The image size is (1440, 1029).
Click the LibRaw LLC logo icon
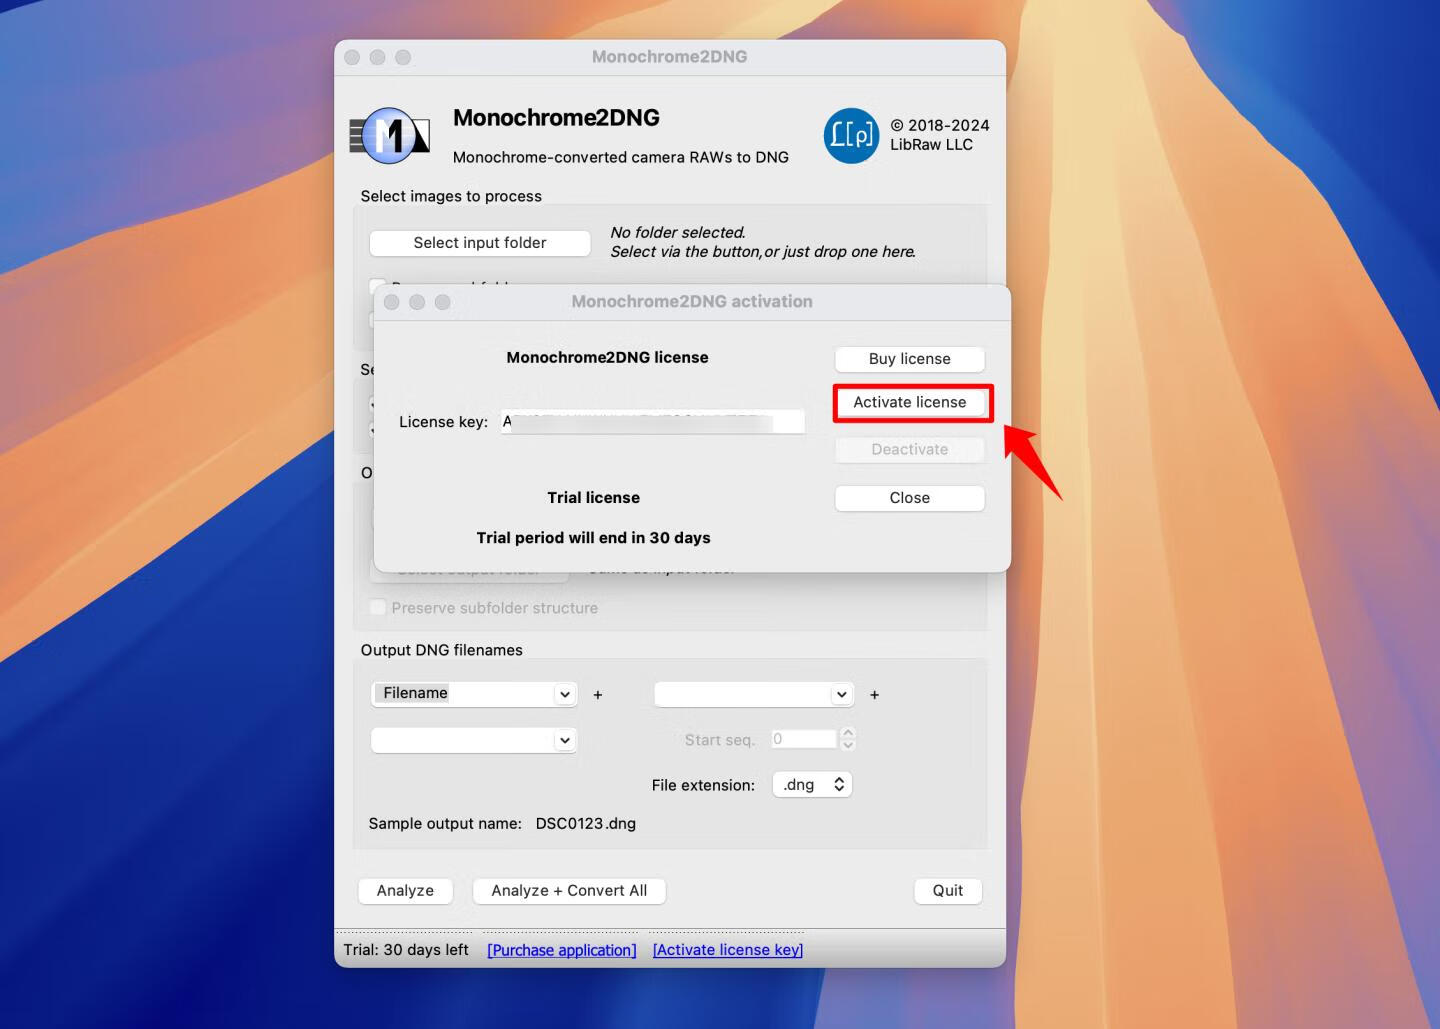851,135
